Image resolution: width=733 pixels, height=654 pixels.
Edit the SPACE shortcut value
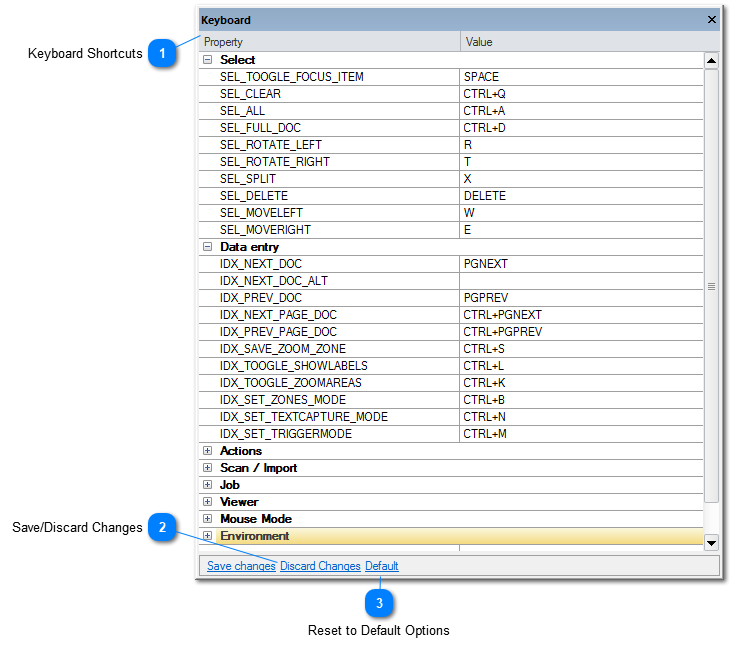tap(582, 77)
